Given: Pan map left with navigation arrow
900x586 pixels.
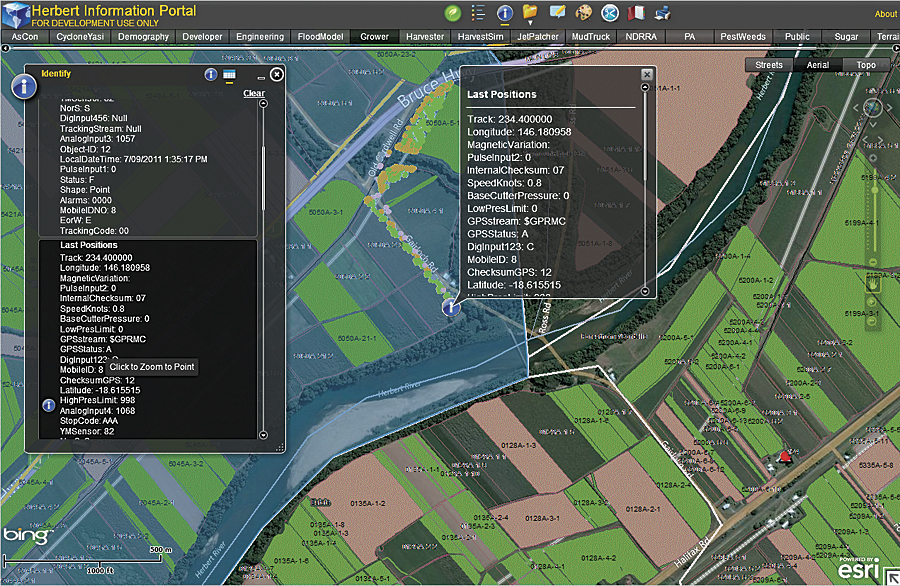Looking at the screenshot, I should pyautogui.click(x=856, y=107).
